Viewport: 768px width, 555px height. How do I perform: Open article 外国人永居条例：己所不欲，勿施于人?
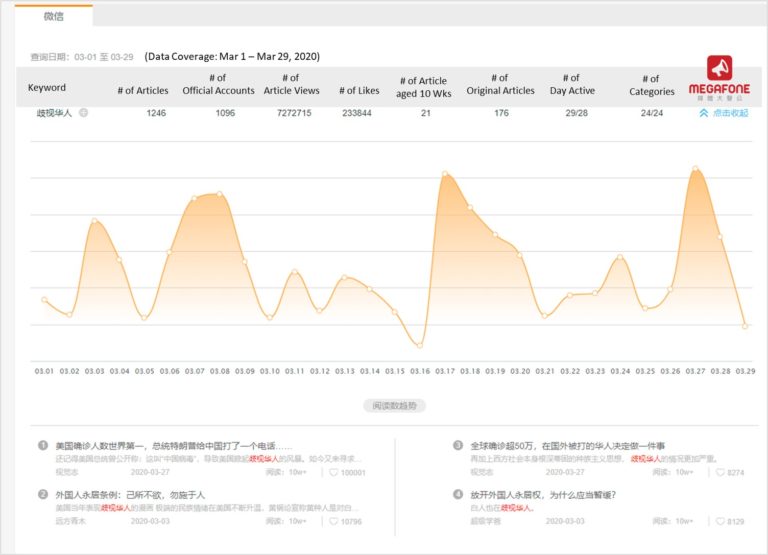pyautogui.click(x=130, y=495)
